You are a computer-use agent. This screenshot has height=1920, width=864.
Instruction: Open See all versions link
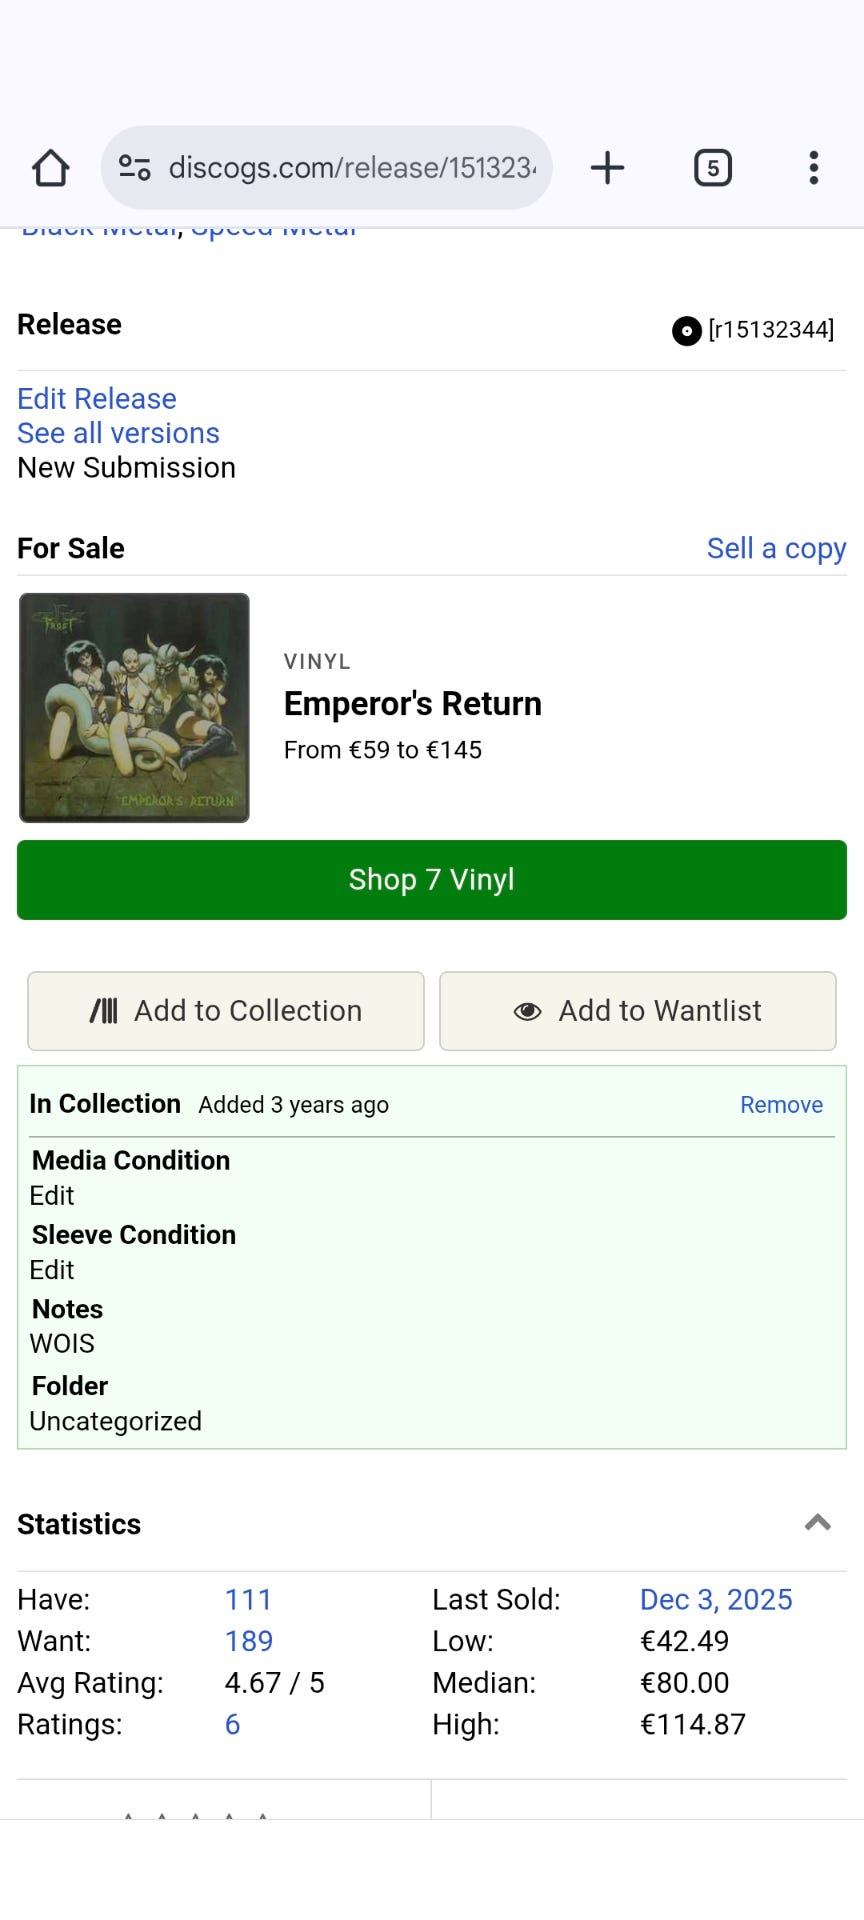tap(118, 433)
